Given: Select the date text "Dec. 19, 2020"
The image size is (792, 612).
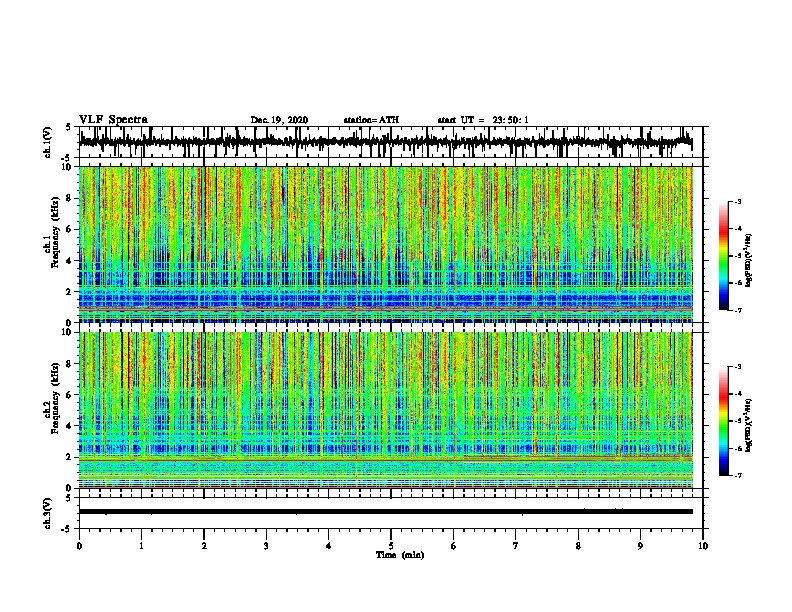Looking at the screenshot, I should [279, 120].
